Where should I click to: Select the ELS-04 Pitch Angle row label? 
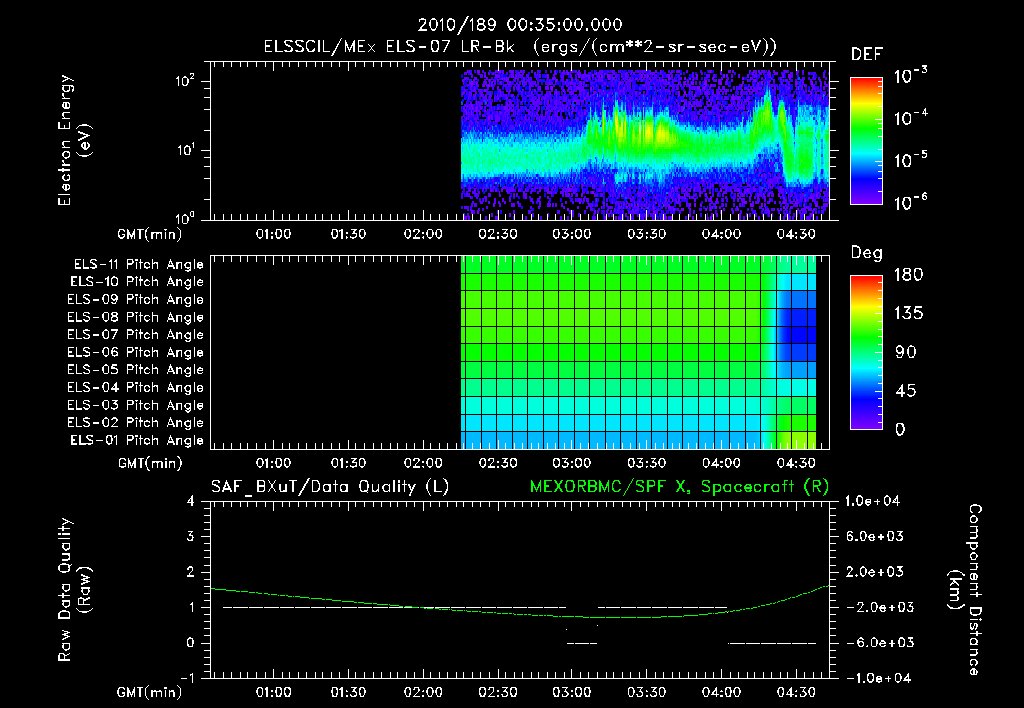(x=135, y=387)
